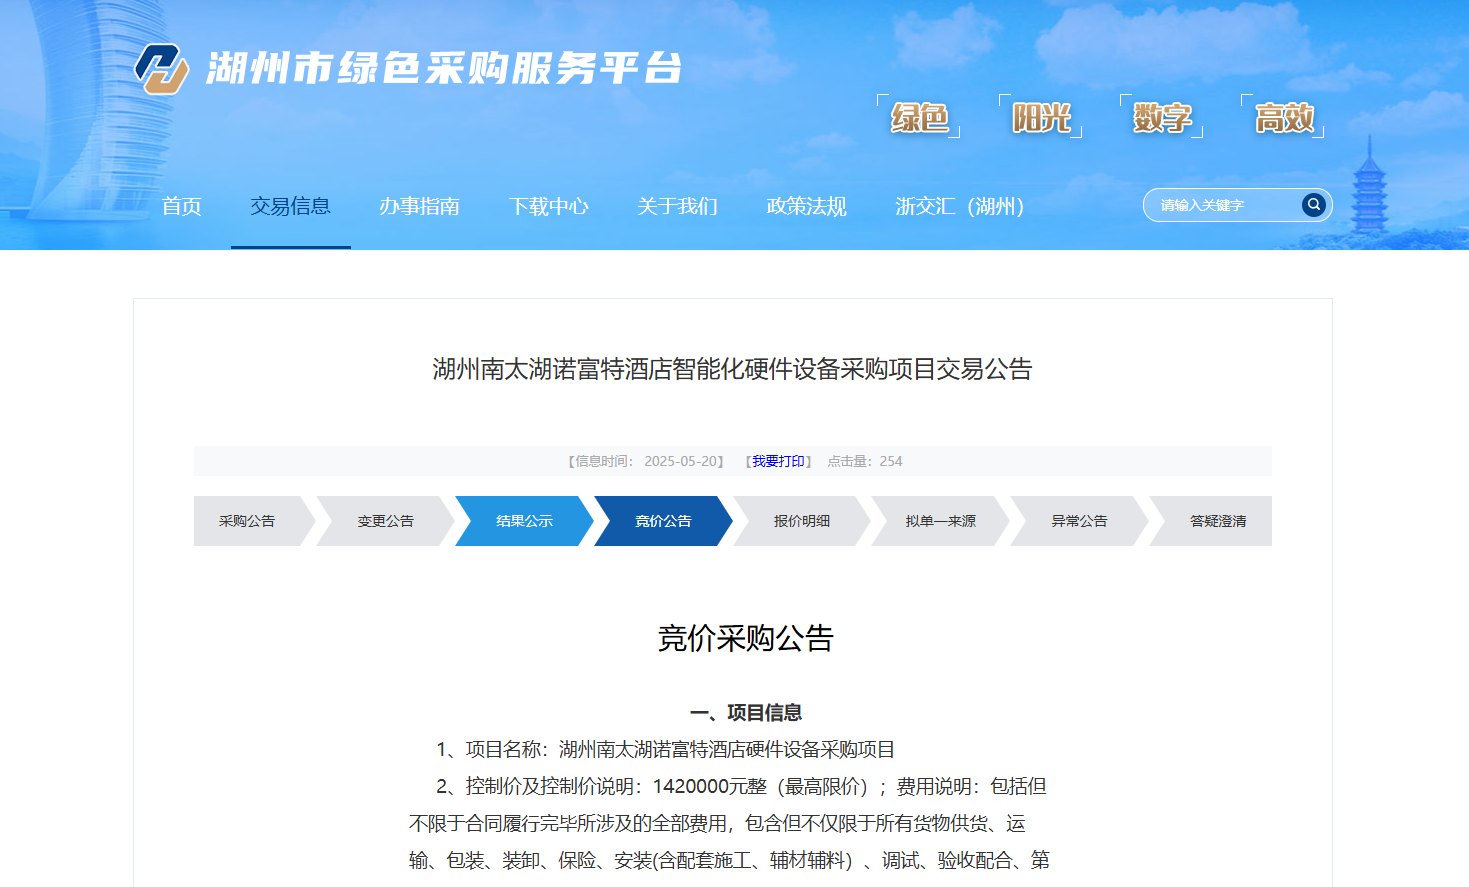Click the 数字 slogan badge
Image resolution: width=1469 pixels, height=887 pixels.
tap(1162, 117)
